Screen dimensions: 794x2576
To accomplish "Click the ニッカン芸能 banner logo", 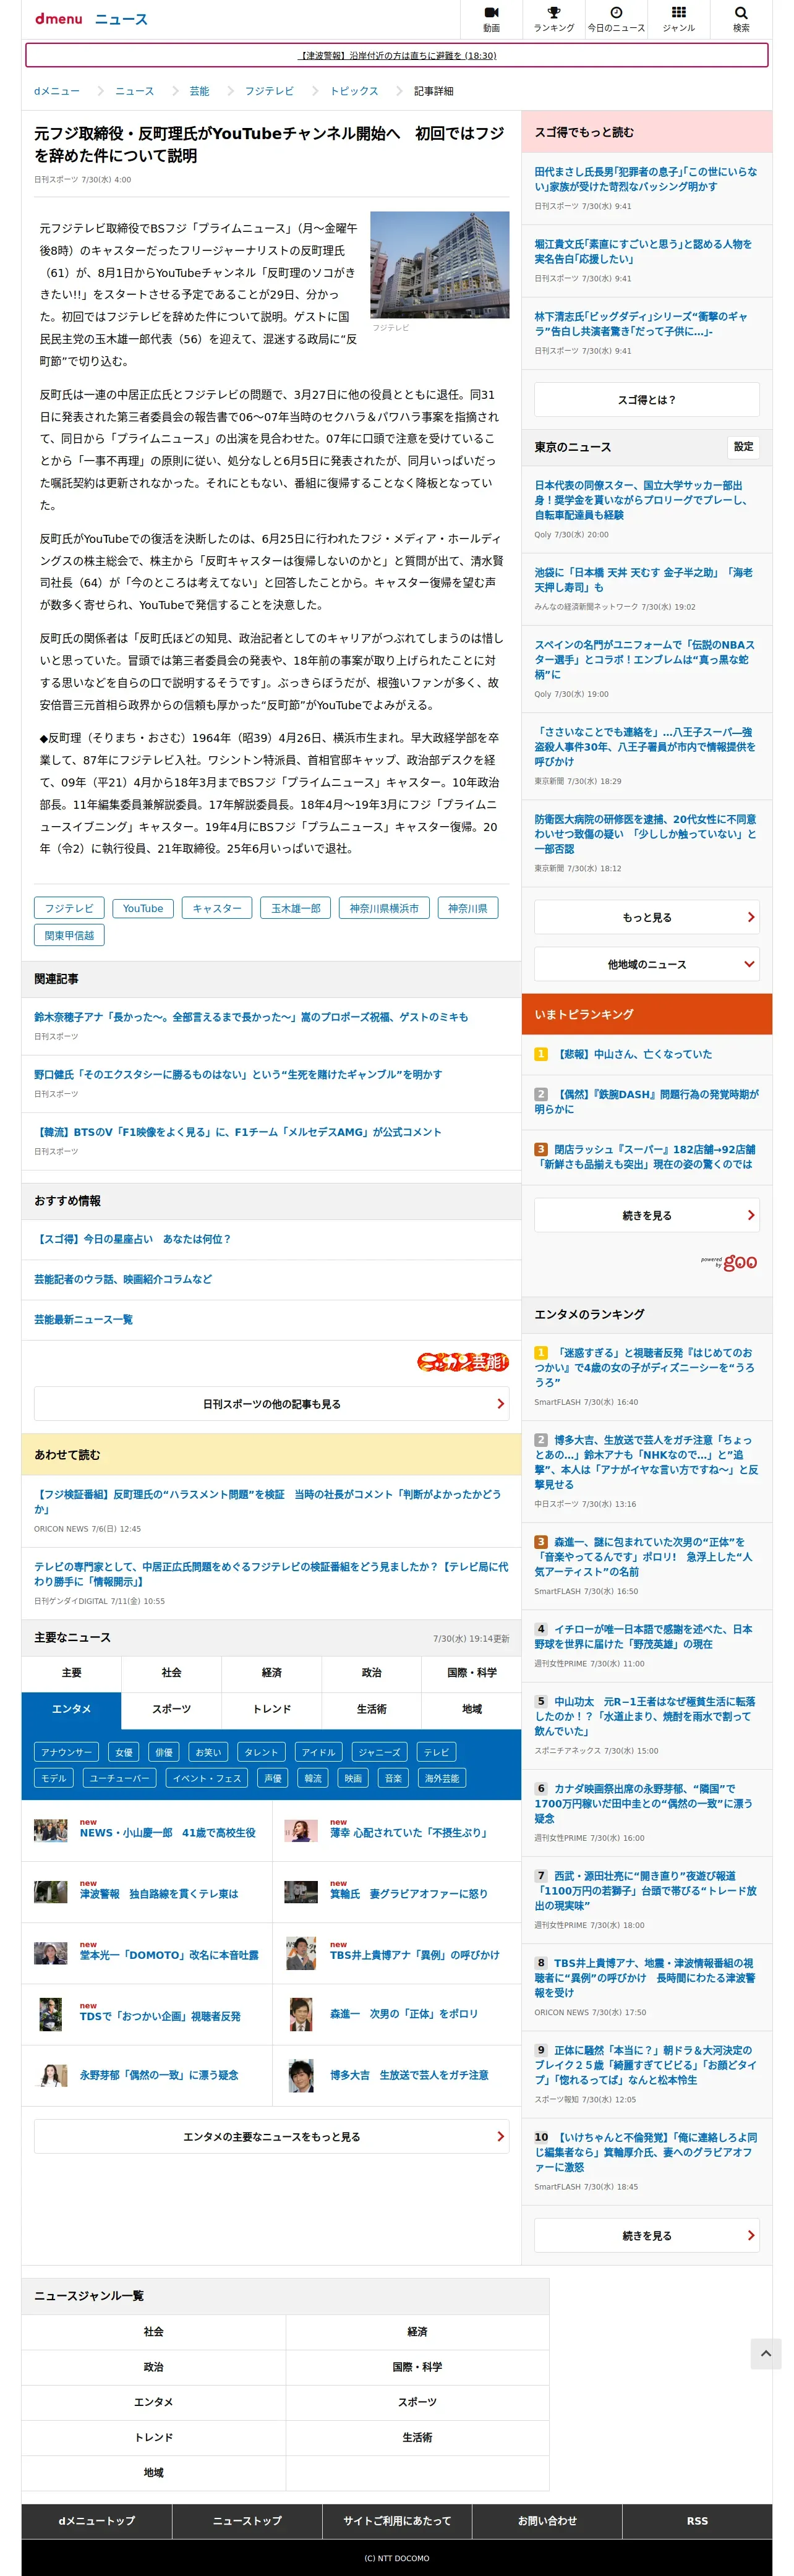I will click(x=463, y=1361).
